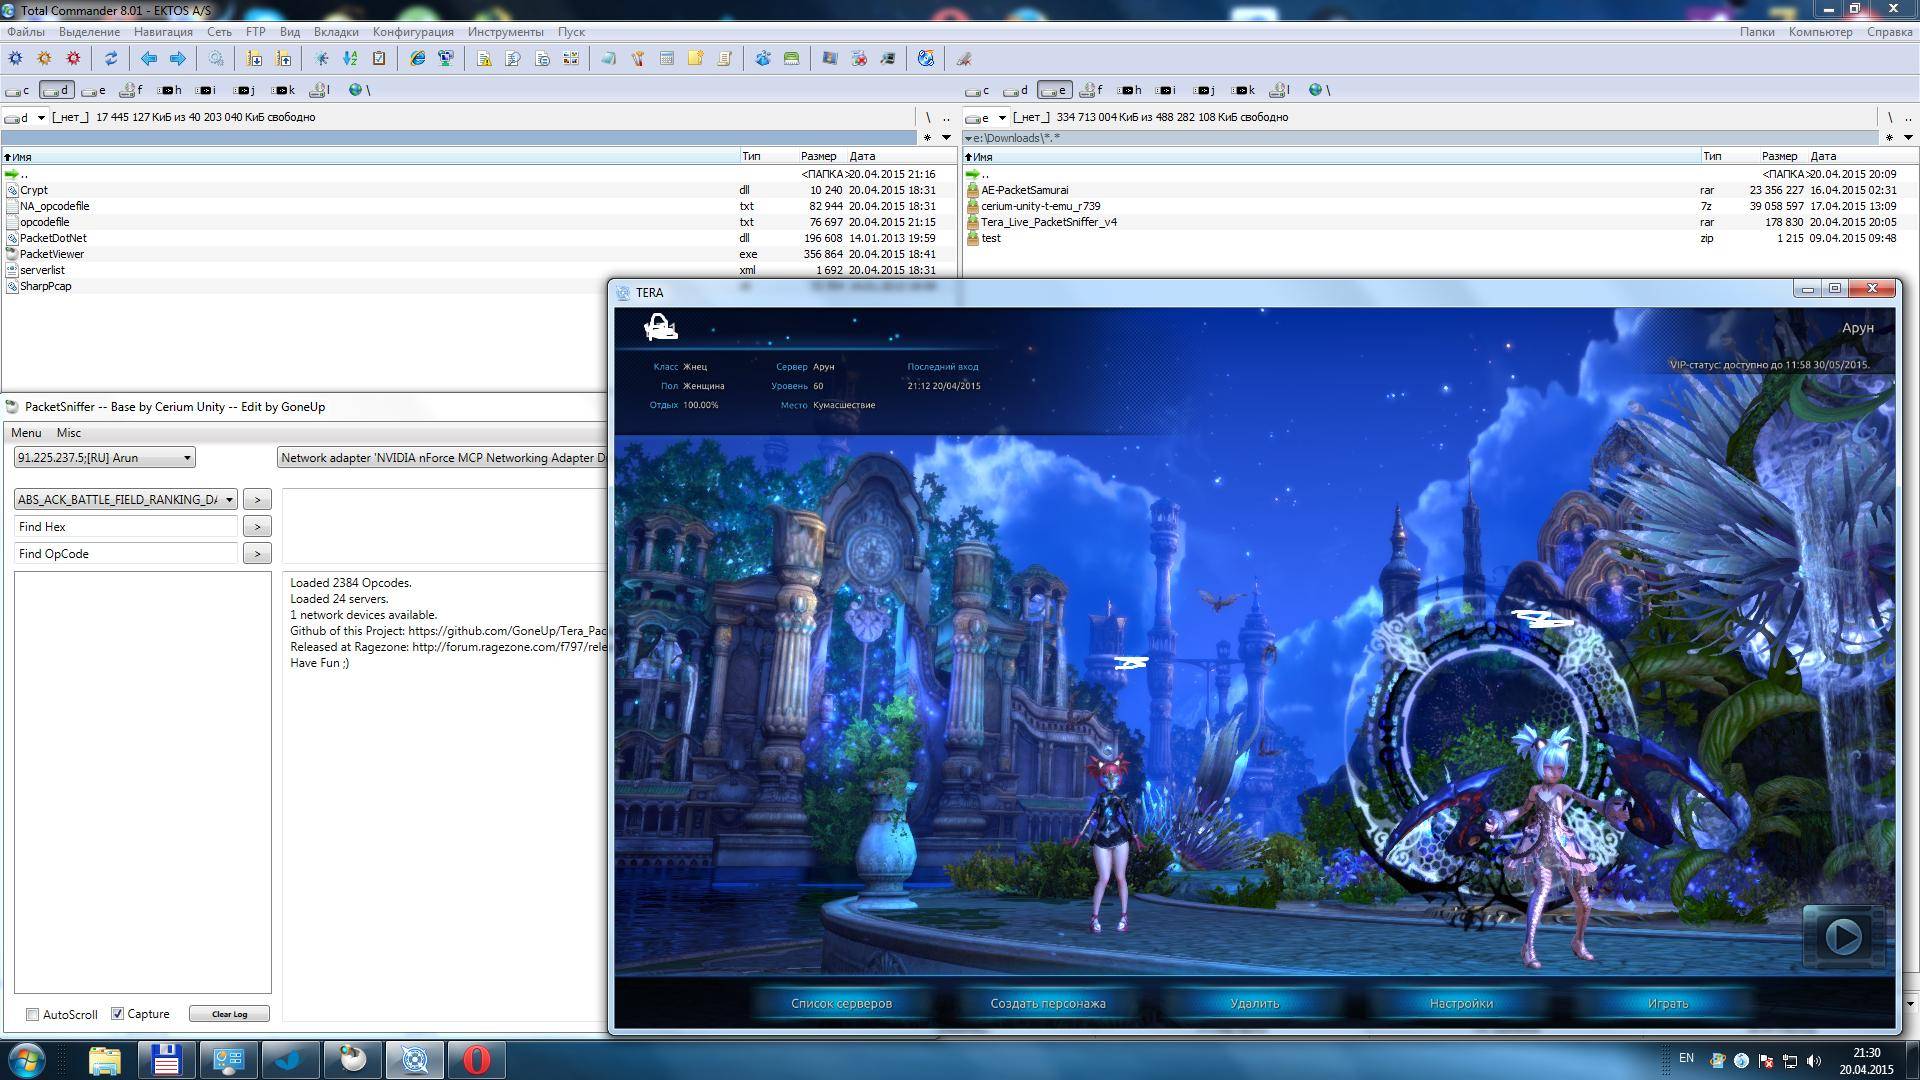Viewport: 1920px width, 1080px height.
Task: Click the refresh arrows icon in Total Commander toolbar
Action: (x=111, y=59)
